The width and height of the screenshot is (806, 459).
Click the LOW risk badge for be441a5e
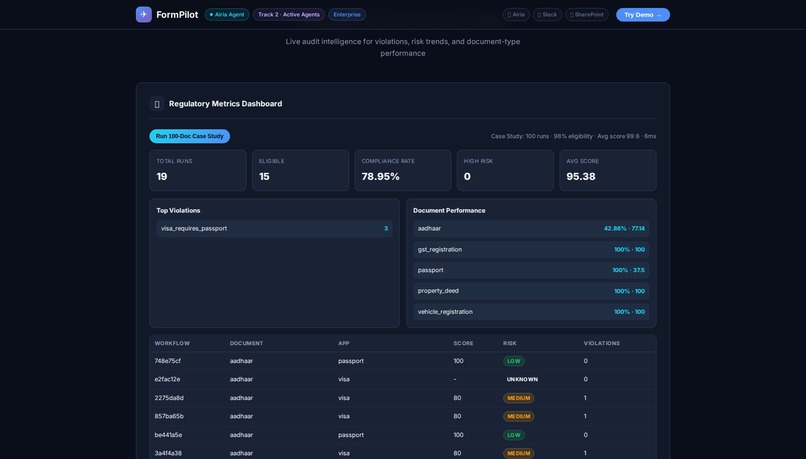[x=514, y=435]
